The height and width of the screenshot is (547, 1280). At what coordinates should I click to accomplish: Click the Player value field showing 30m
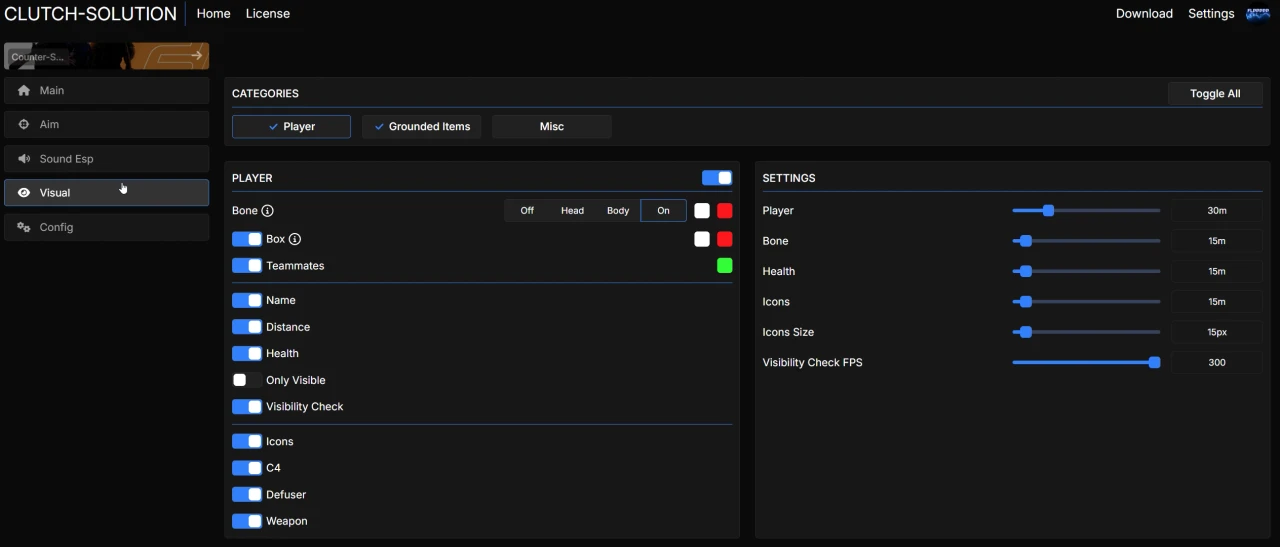click(x=1217, y=211)
